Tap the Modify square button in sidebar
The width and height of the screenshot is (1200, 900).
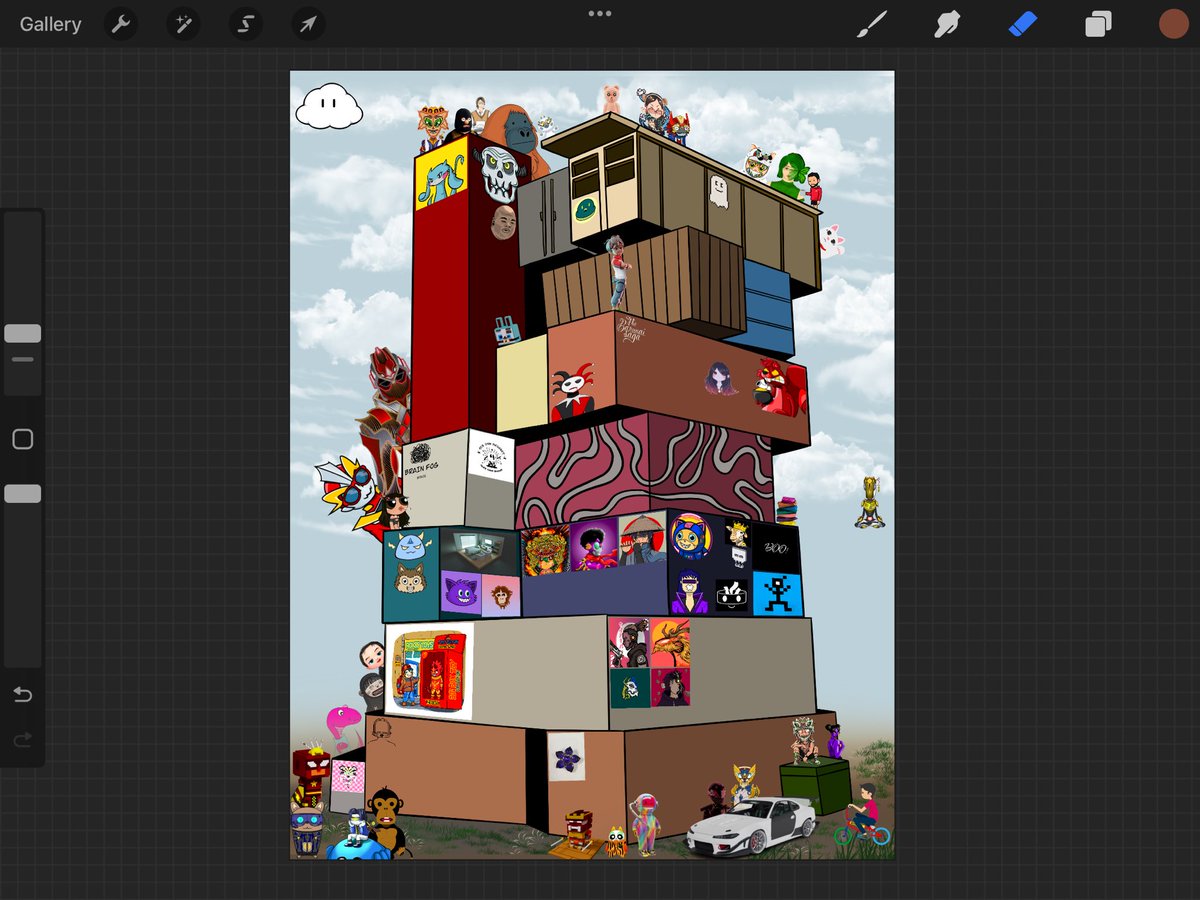click(x=23, y=439)
